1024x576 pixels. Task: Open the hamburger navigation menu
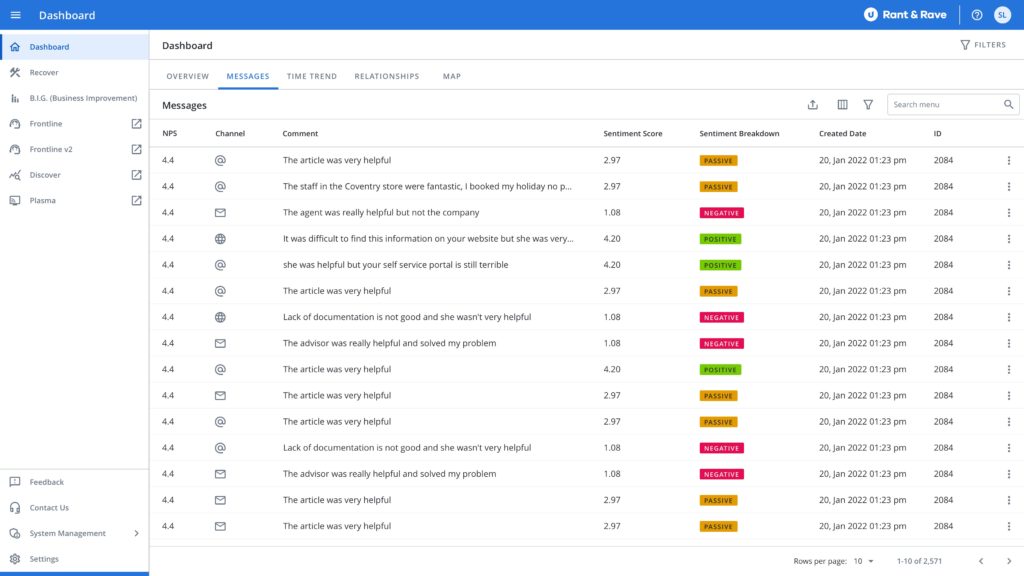(x=16, y=15)
